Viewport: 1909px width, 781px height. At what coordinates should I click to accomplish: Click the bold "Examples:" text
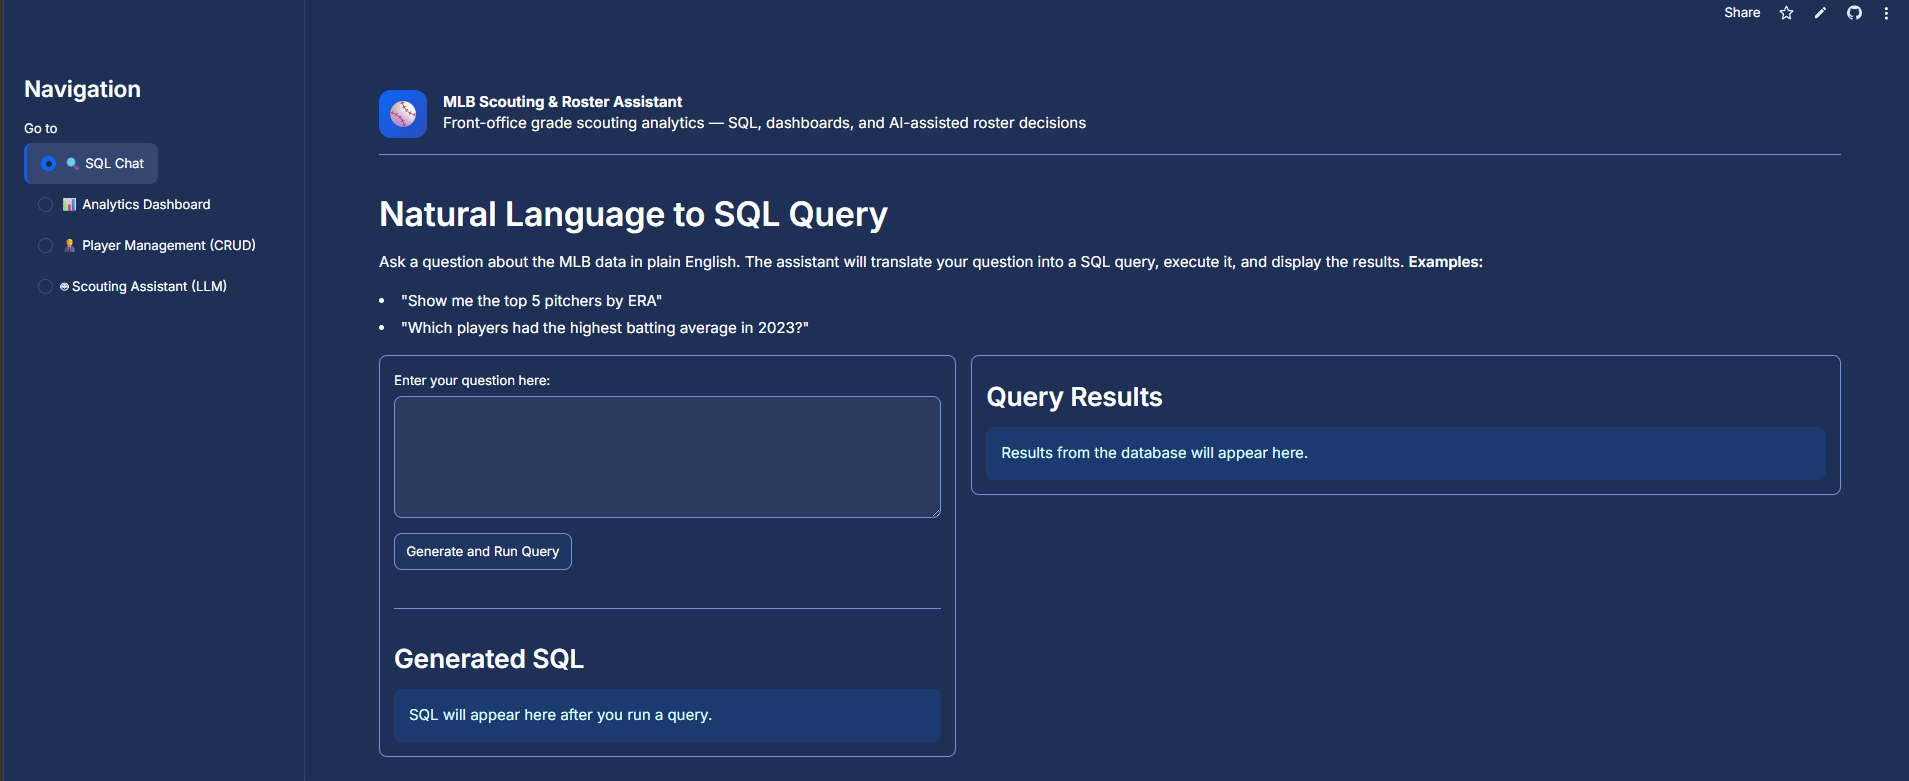[x=1446, y=262]
